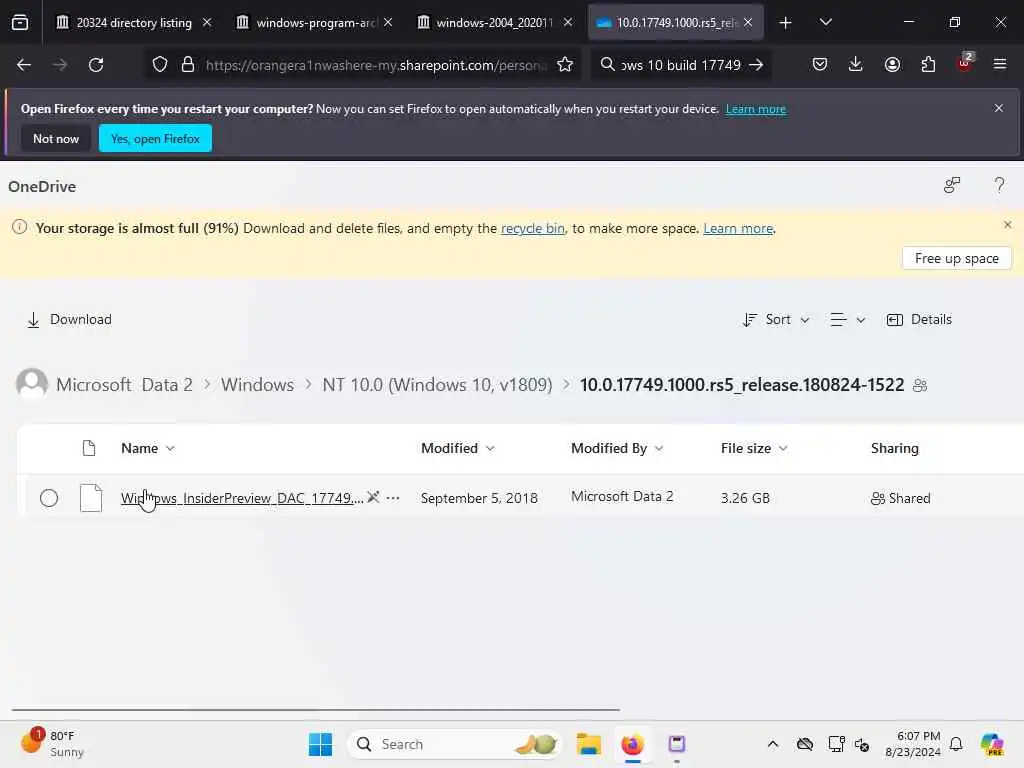The image size is (1024, 768).
Task: Select the Windows_InsiderPreview file with its circle checkbox
Action: point(49,498)
